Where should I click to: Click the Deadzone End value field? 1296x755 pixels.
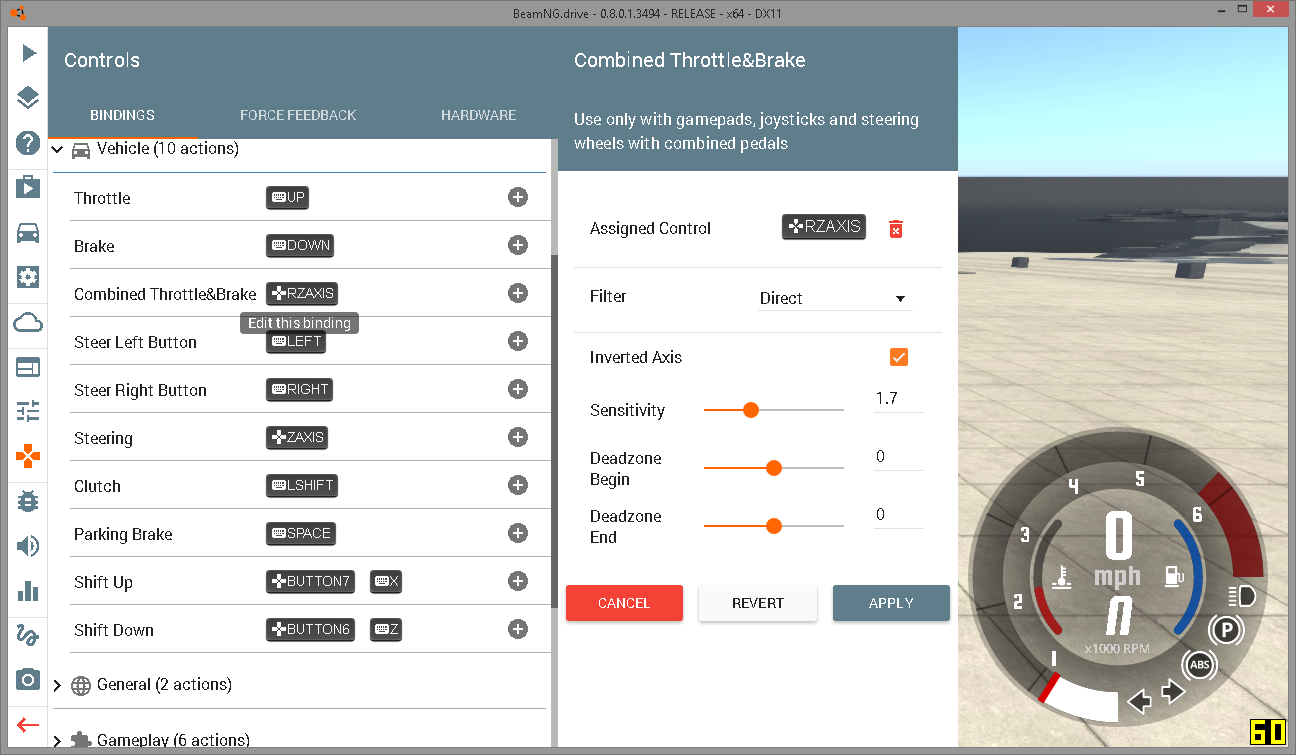click(x=898, y=515)
